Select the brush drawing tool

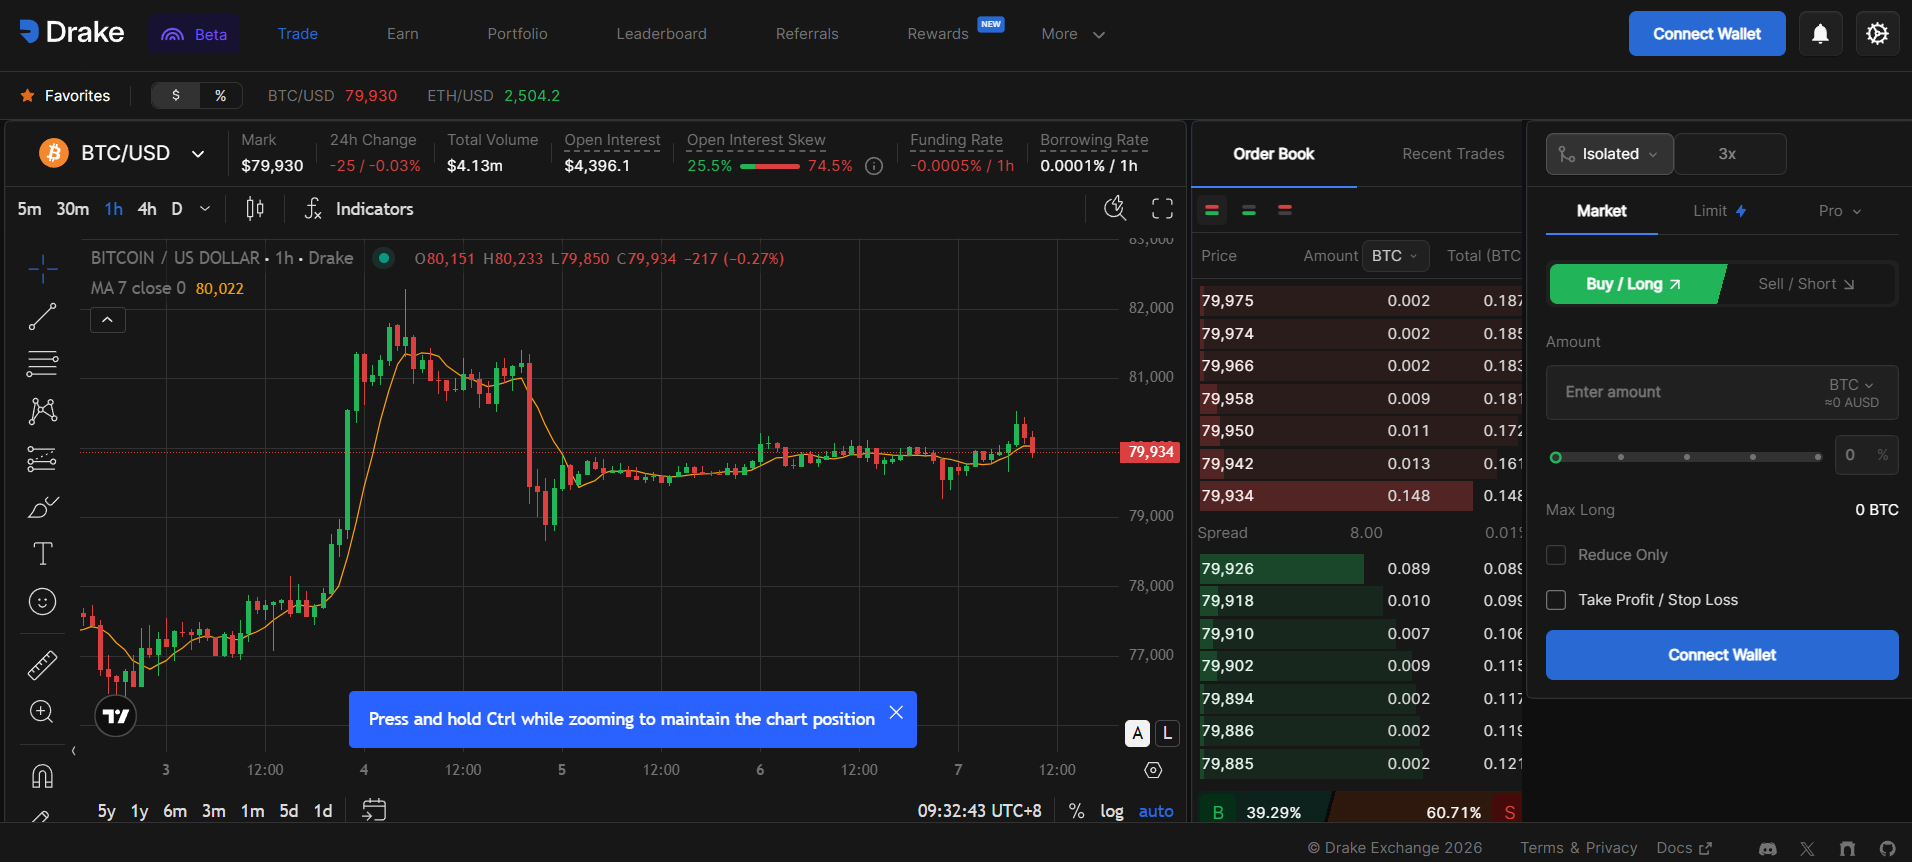(x=42, y=507)
